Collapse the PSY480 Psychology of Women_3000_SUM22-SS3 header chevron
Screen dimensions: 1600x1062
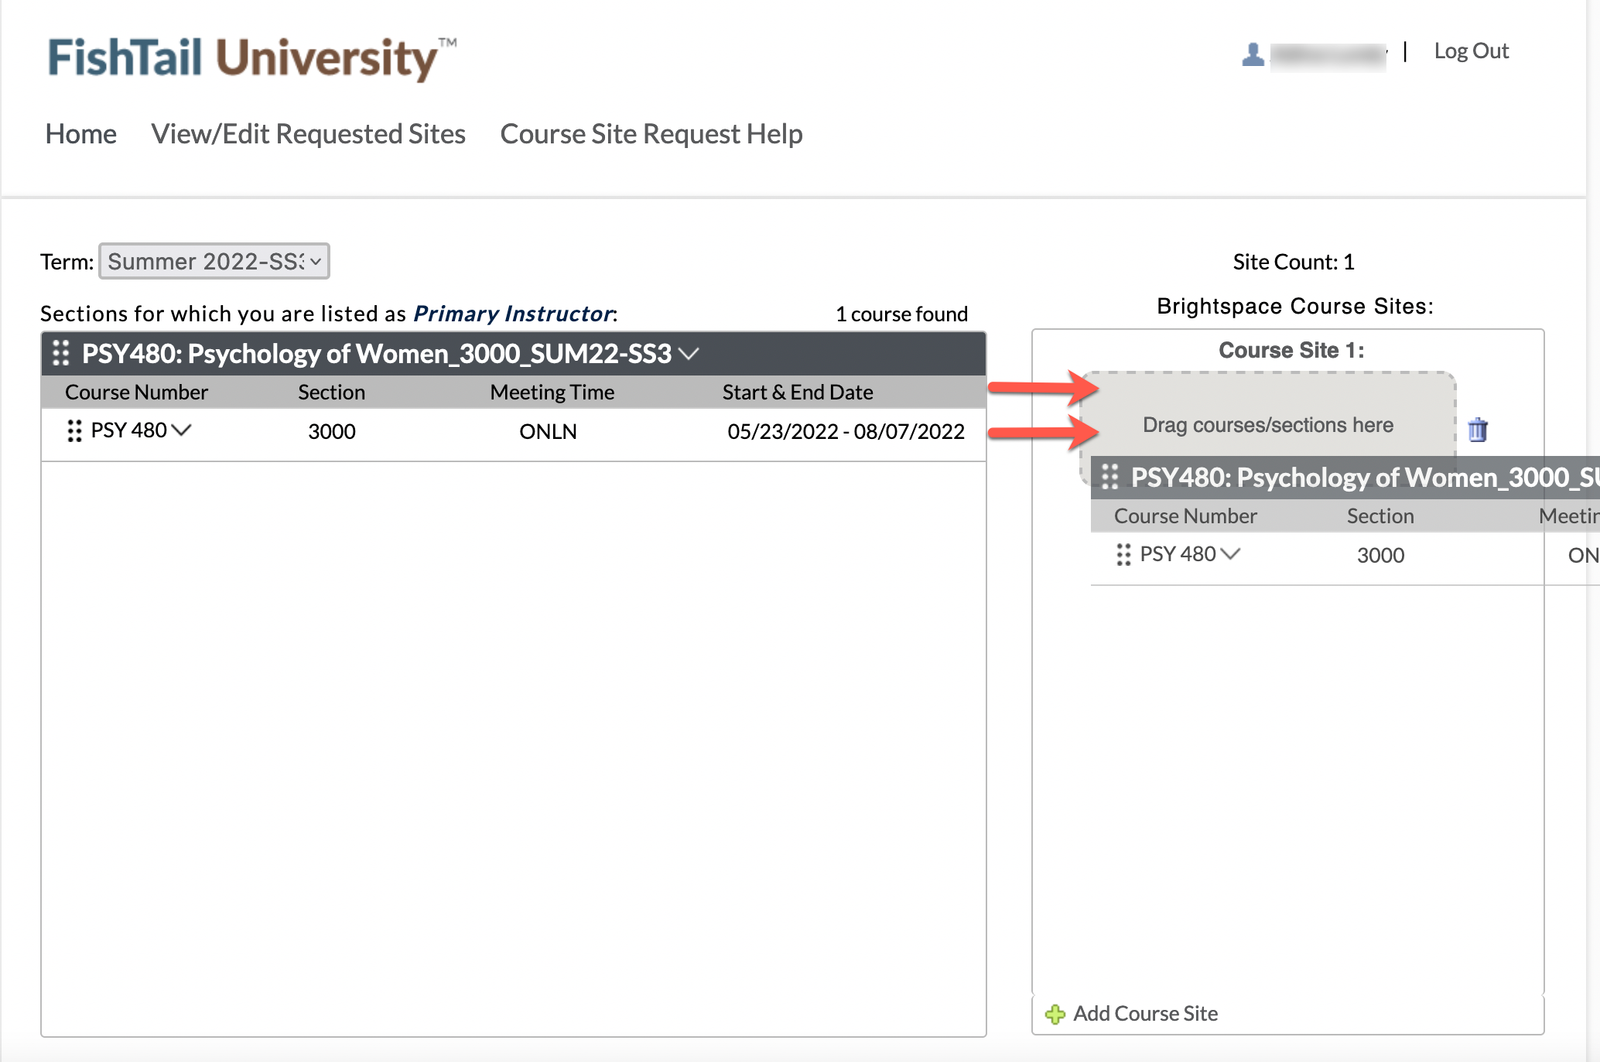[x=689, y=354]
